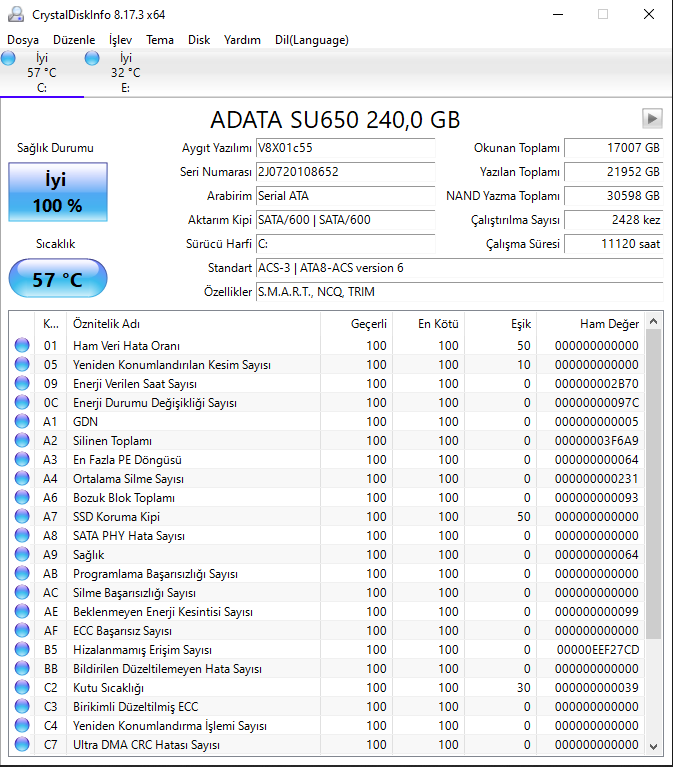Image resolution: width=673 pixels, height=767 pixels.
Task: Click the Aktarım Kipi field SATA/600
Action: (345, 220)
